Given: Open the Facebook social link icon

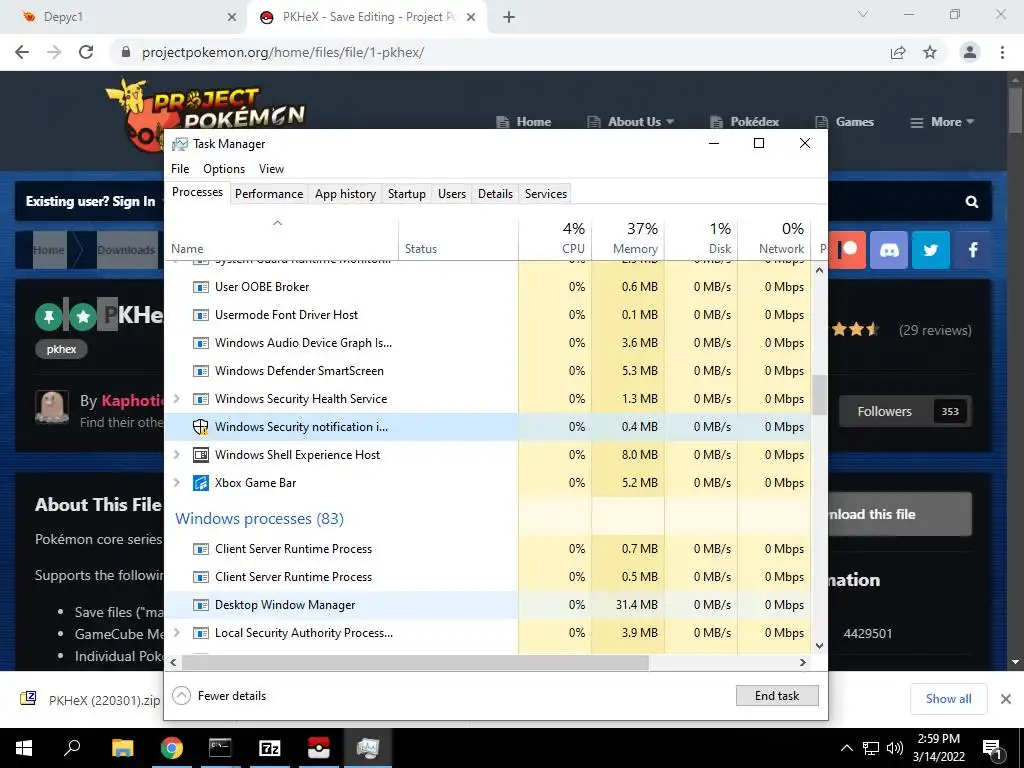Looking at the screenshot, I should 972,250.
